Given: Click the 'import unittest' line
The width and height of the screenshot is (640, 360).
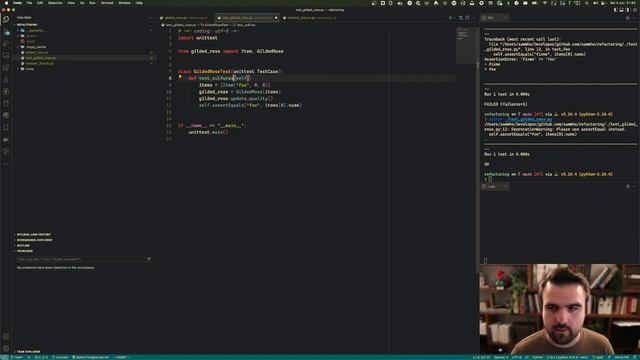Looking at the screenshot, I should click(198, 38).
